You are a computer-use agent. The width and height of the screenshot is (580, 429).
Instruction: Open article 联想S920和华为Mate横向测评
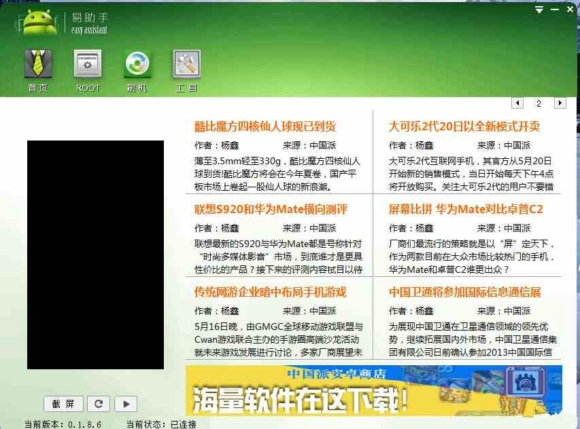click(x=271, y=209)
